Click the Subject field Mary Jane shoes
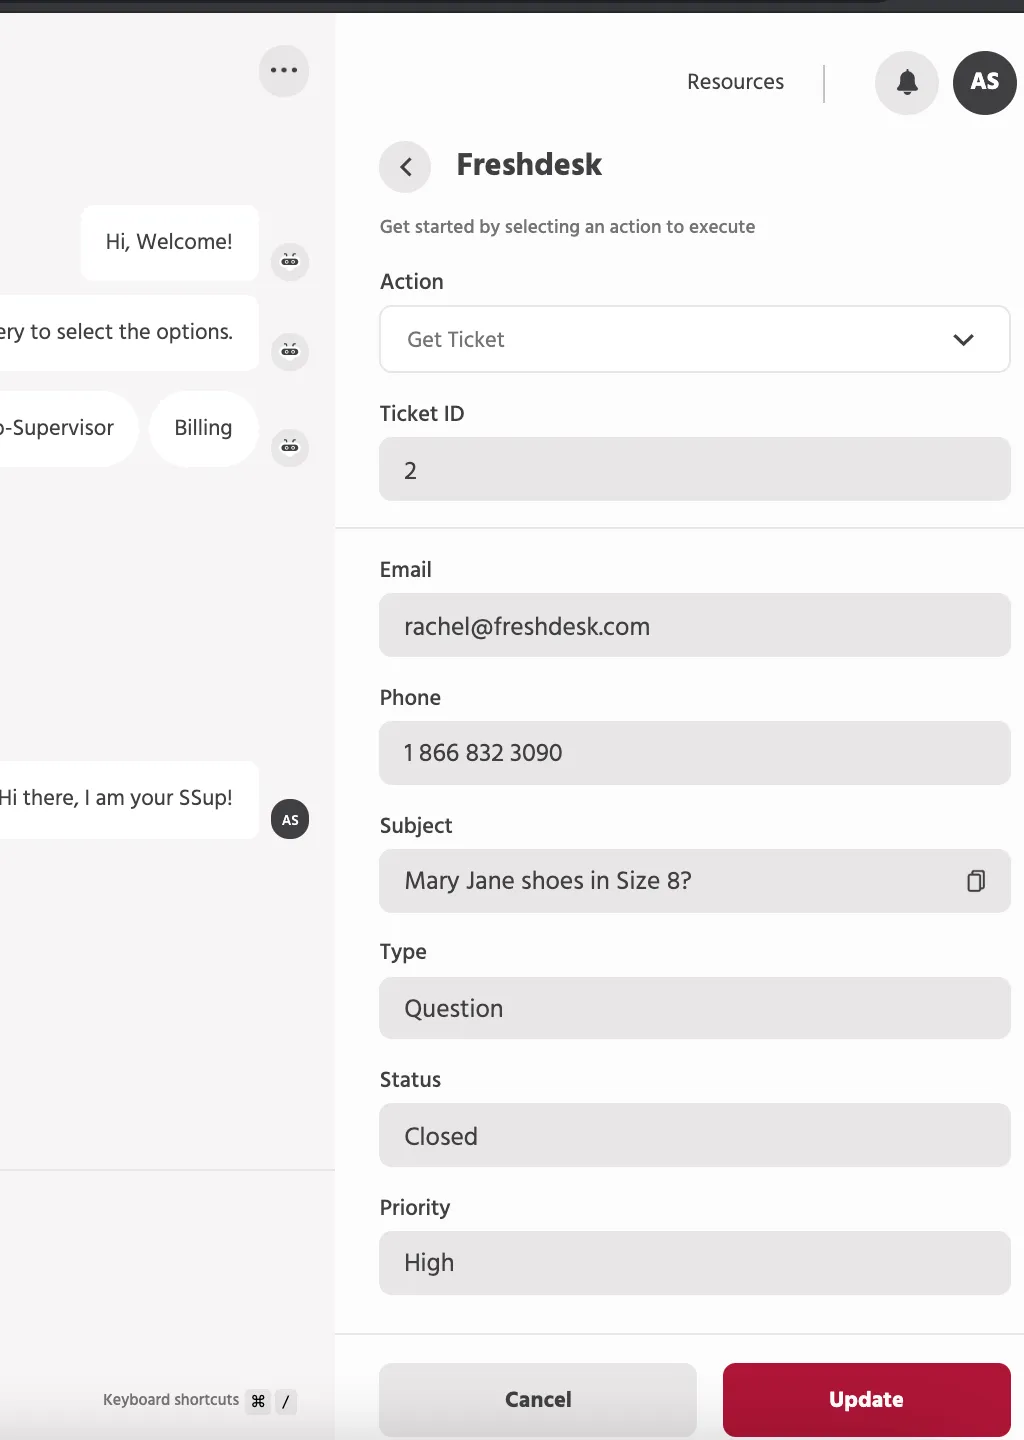The height and width of the screenshot is (1440, 1024). click(695, 881)
